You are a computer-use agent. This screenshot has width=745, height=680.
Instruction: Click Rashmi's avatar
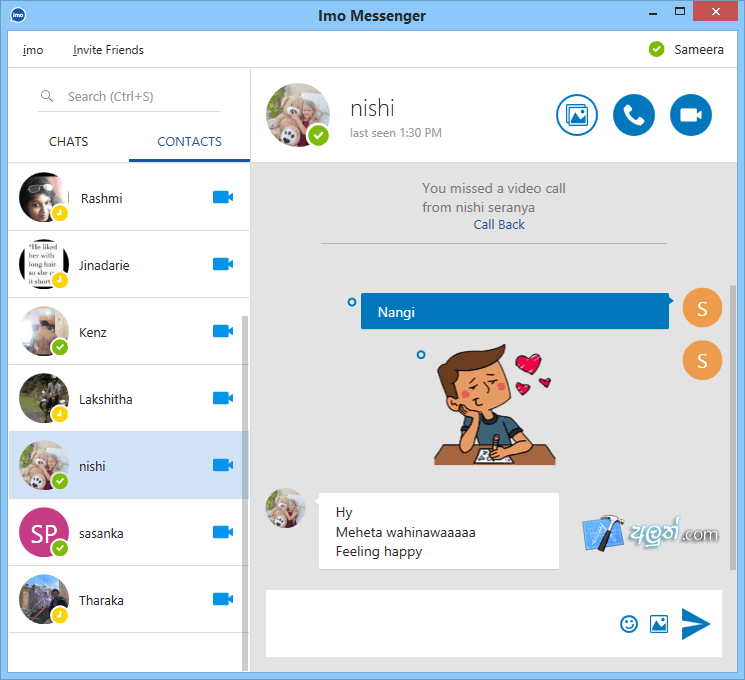point(44,197)
